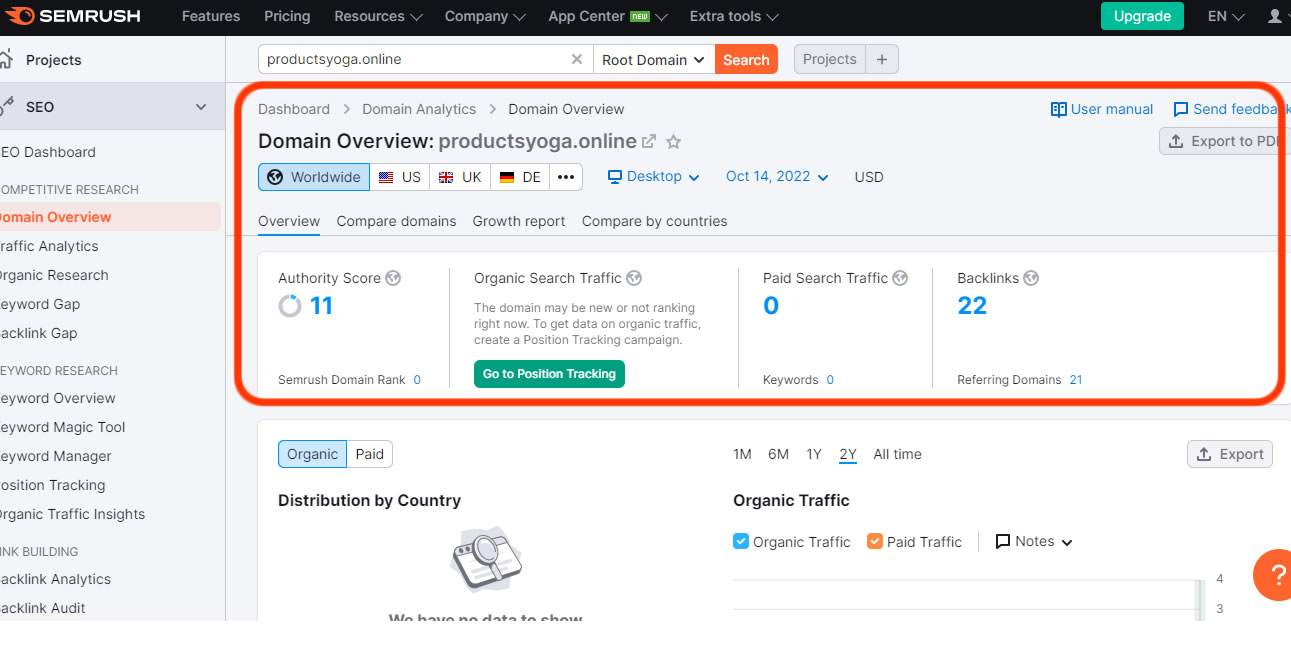Screen dimensions: 1291x658
Task: Switch to Growth report tab
Action: [x=519, y=221]
